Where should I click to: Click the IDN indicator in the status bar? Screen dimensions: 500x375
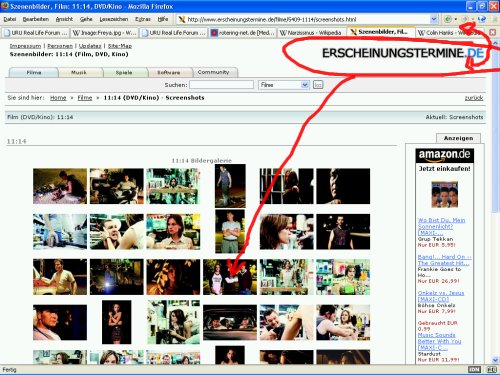pyautogui.click(x=474, y=369)
